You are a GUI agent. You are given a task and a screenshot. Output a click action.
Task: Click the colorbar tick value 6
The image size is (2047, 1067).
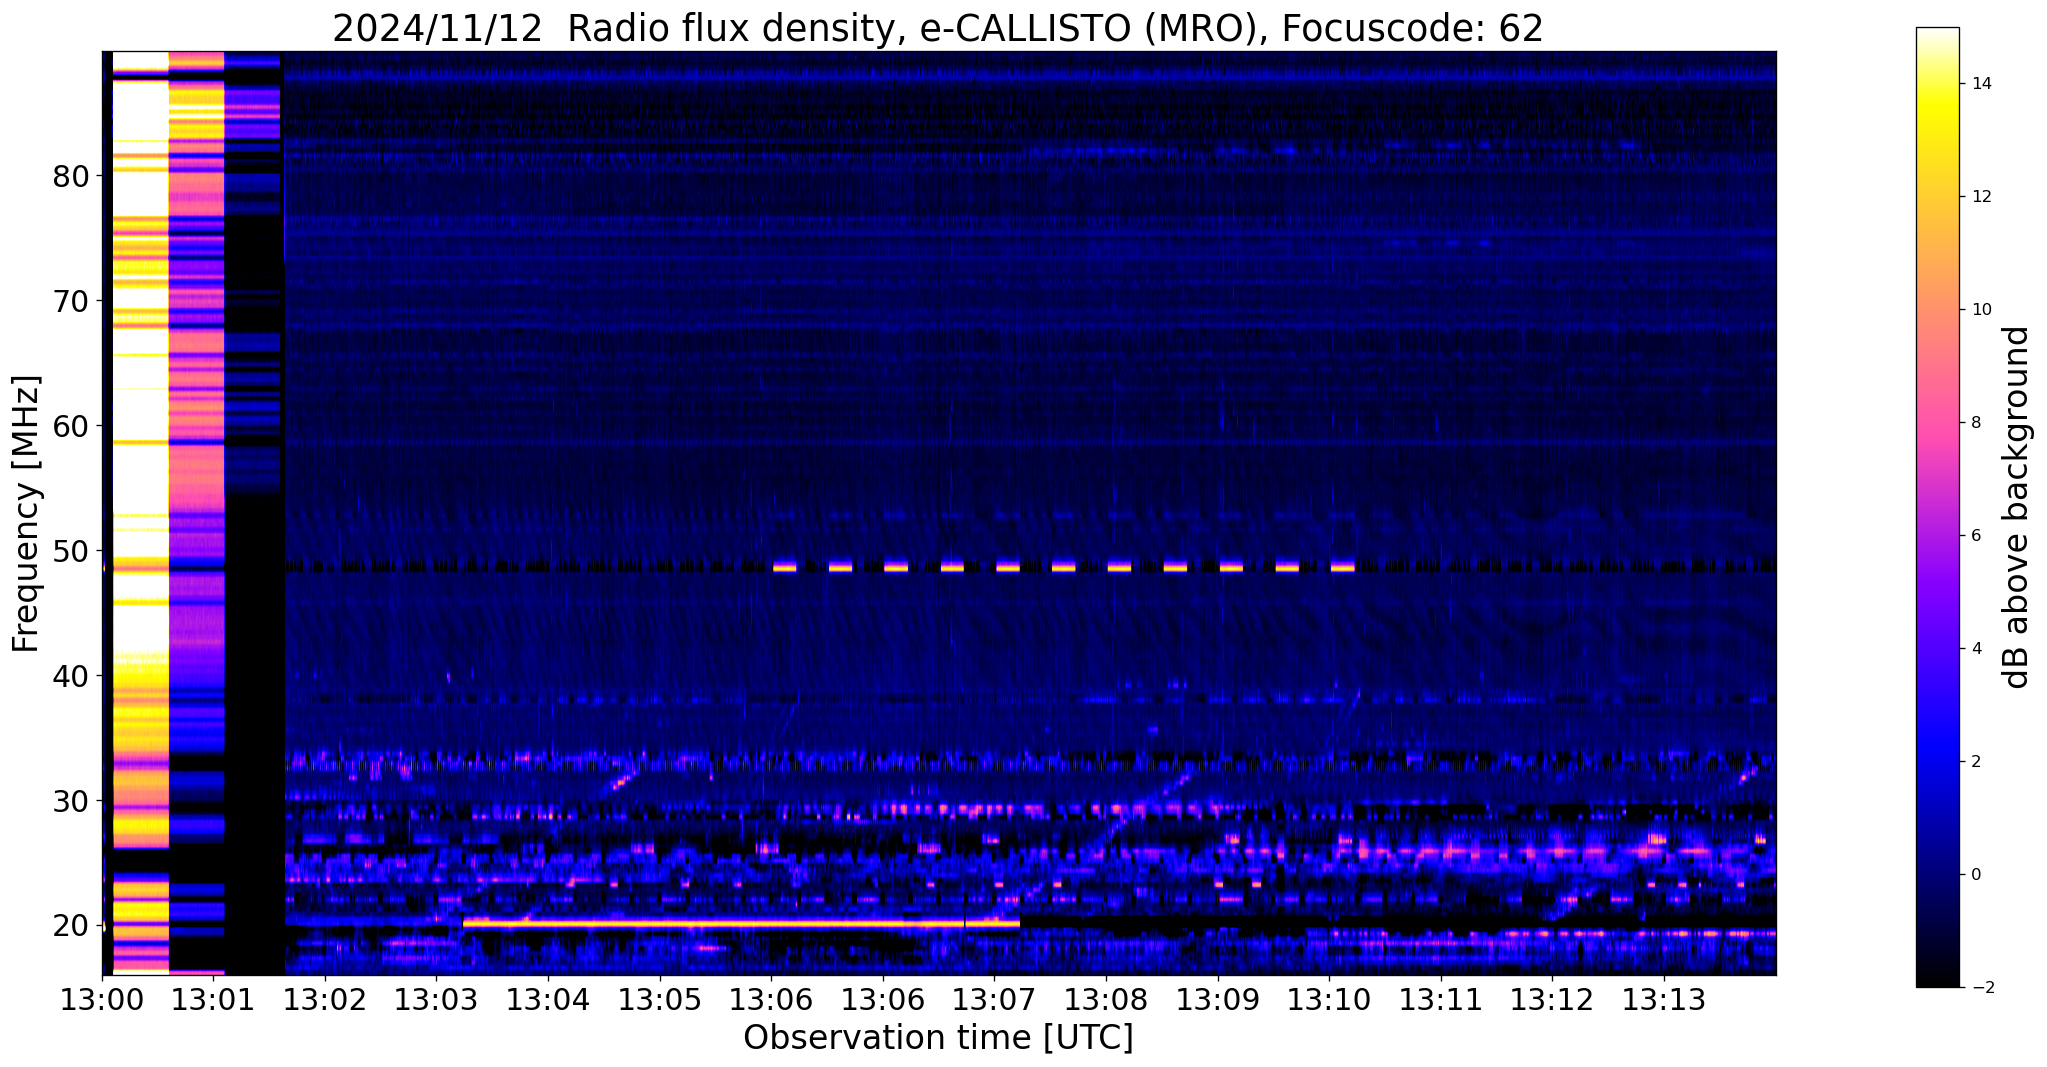pos(1975,536)
